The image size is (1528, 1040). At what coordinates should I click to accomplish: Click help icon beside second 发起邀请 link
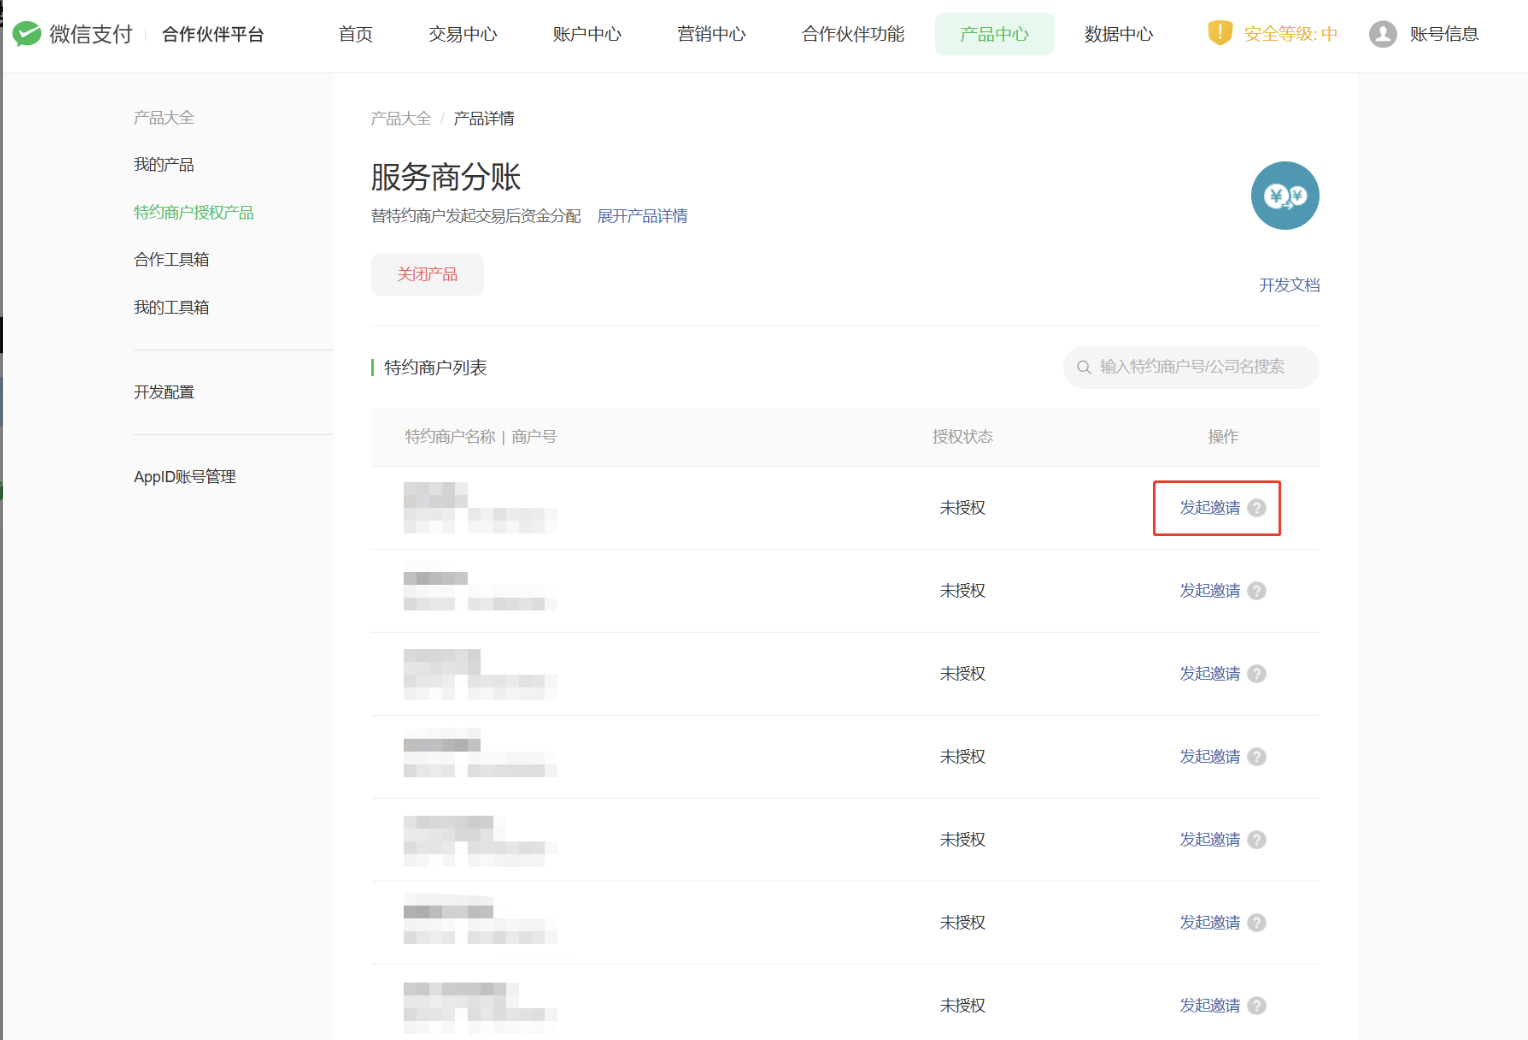[1257, 591]
